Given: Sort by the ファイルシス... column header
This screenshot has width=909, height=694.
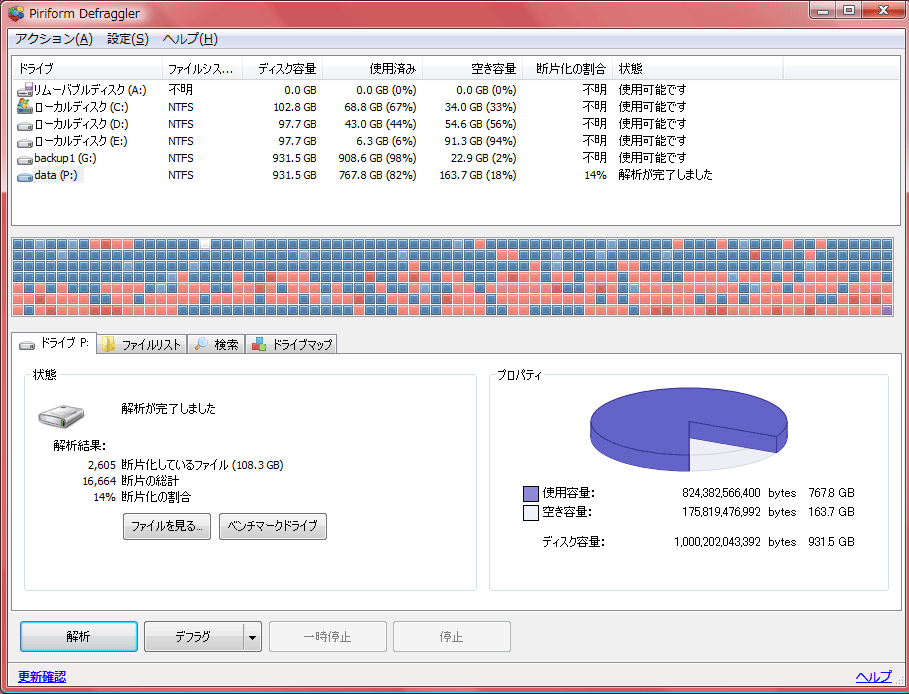Looking at the screenshot, I should (202, 68).
